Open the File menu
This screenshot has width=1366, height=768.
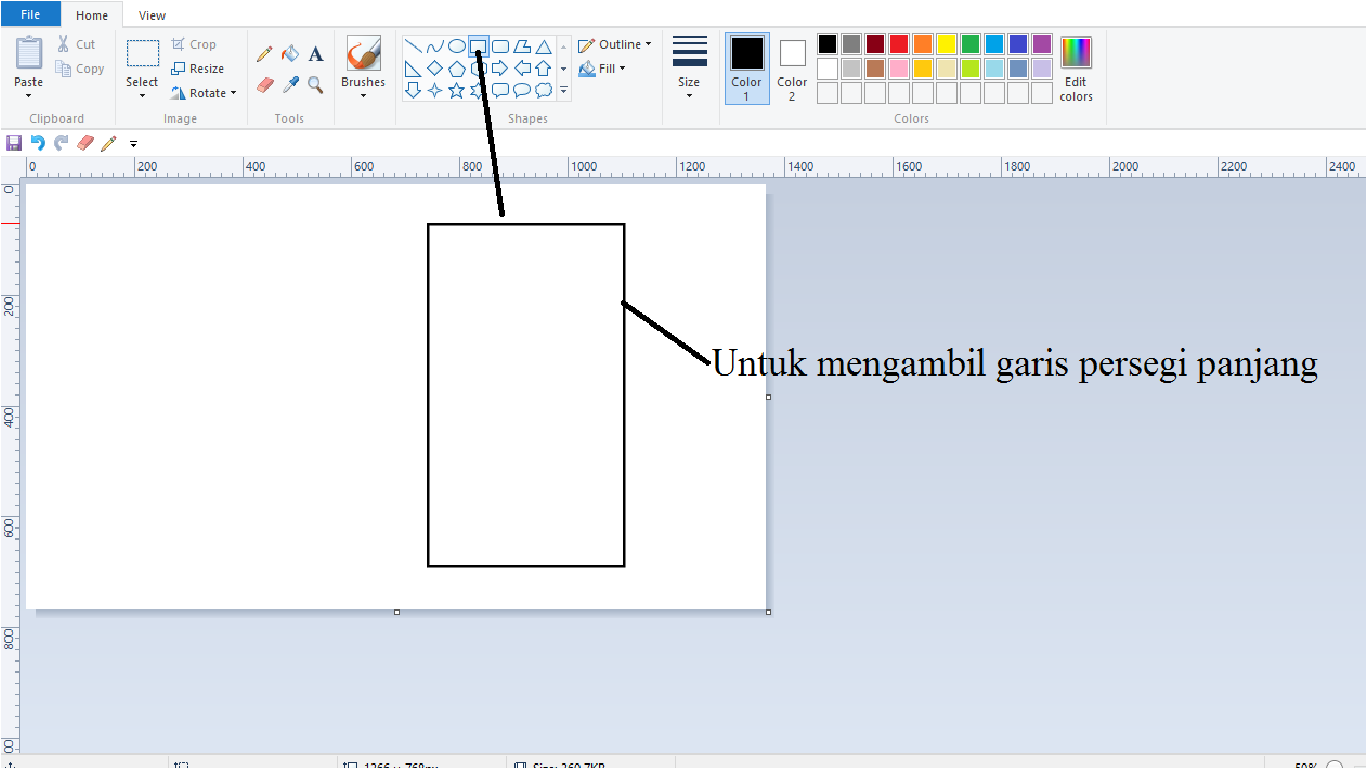[x=30, y=14]
